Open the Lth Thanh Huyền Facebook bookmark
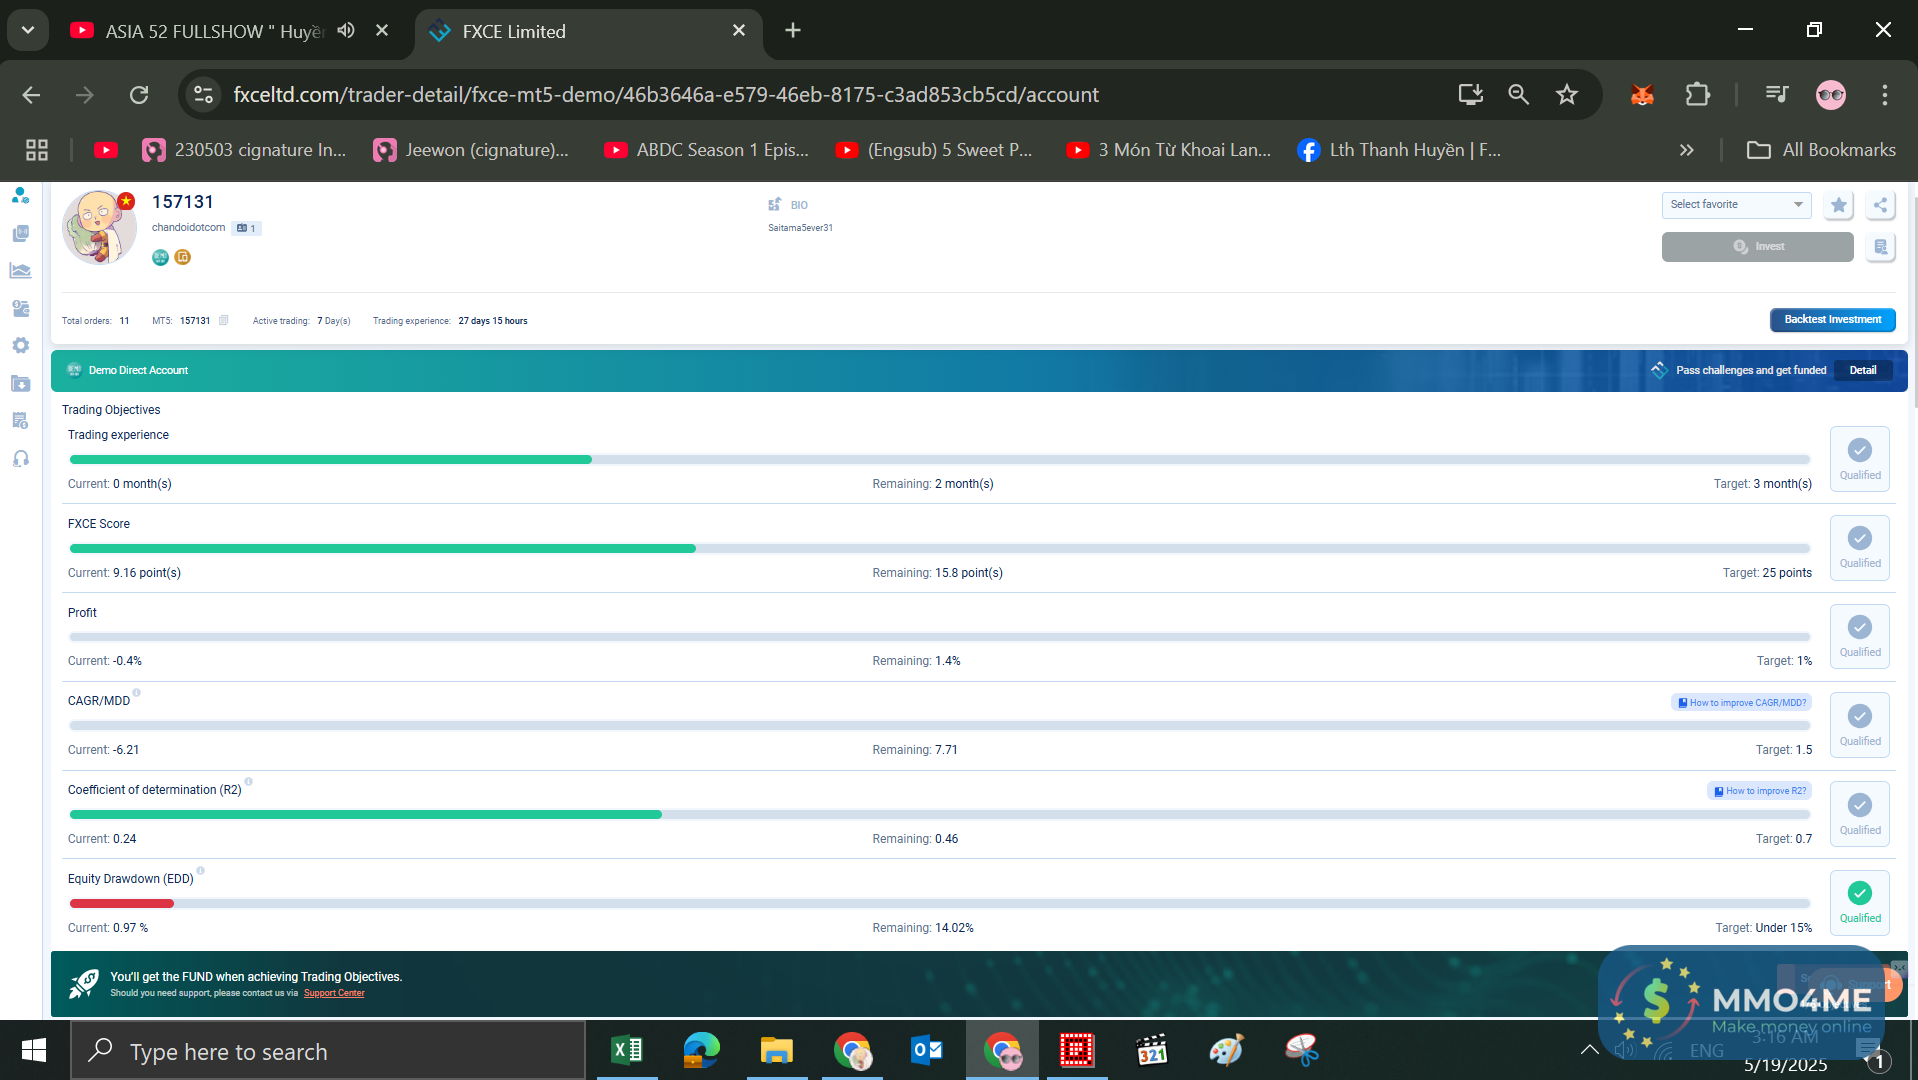Screen dimensions: 1918x1080 [1399, 150]
